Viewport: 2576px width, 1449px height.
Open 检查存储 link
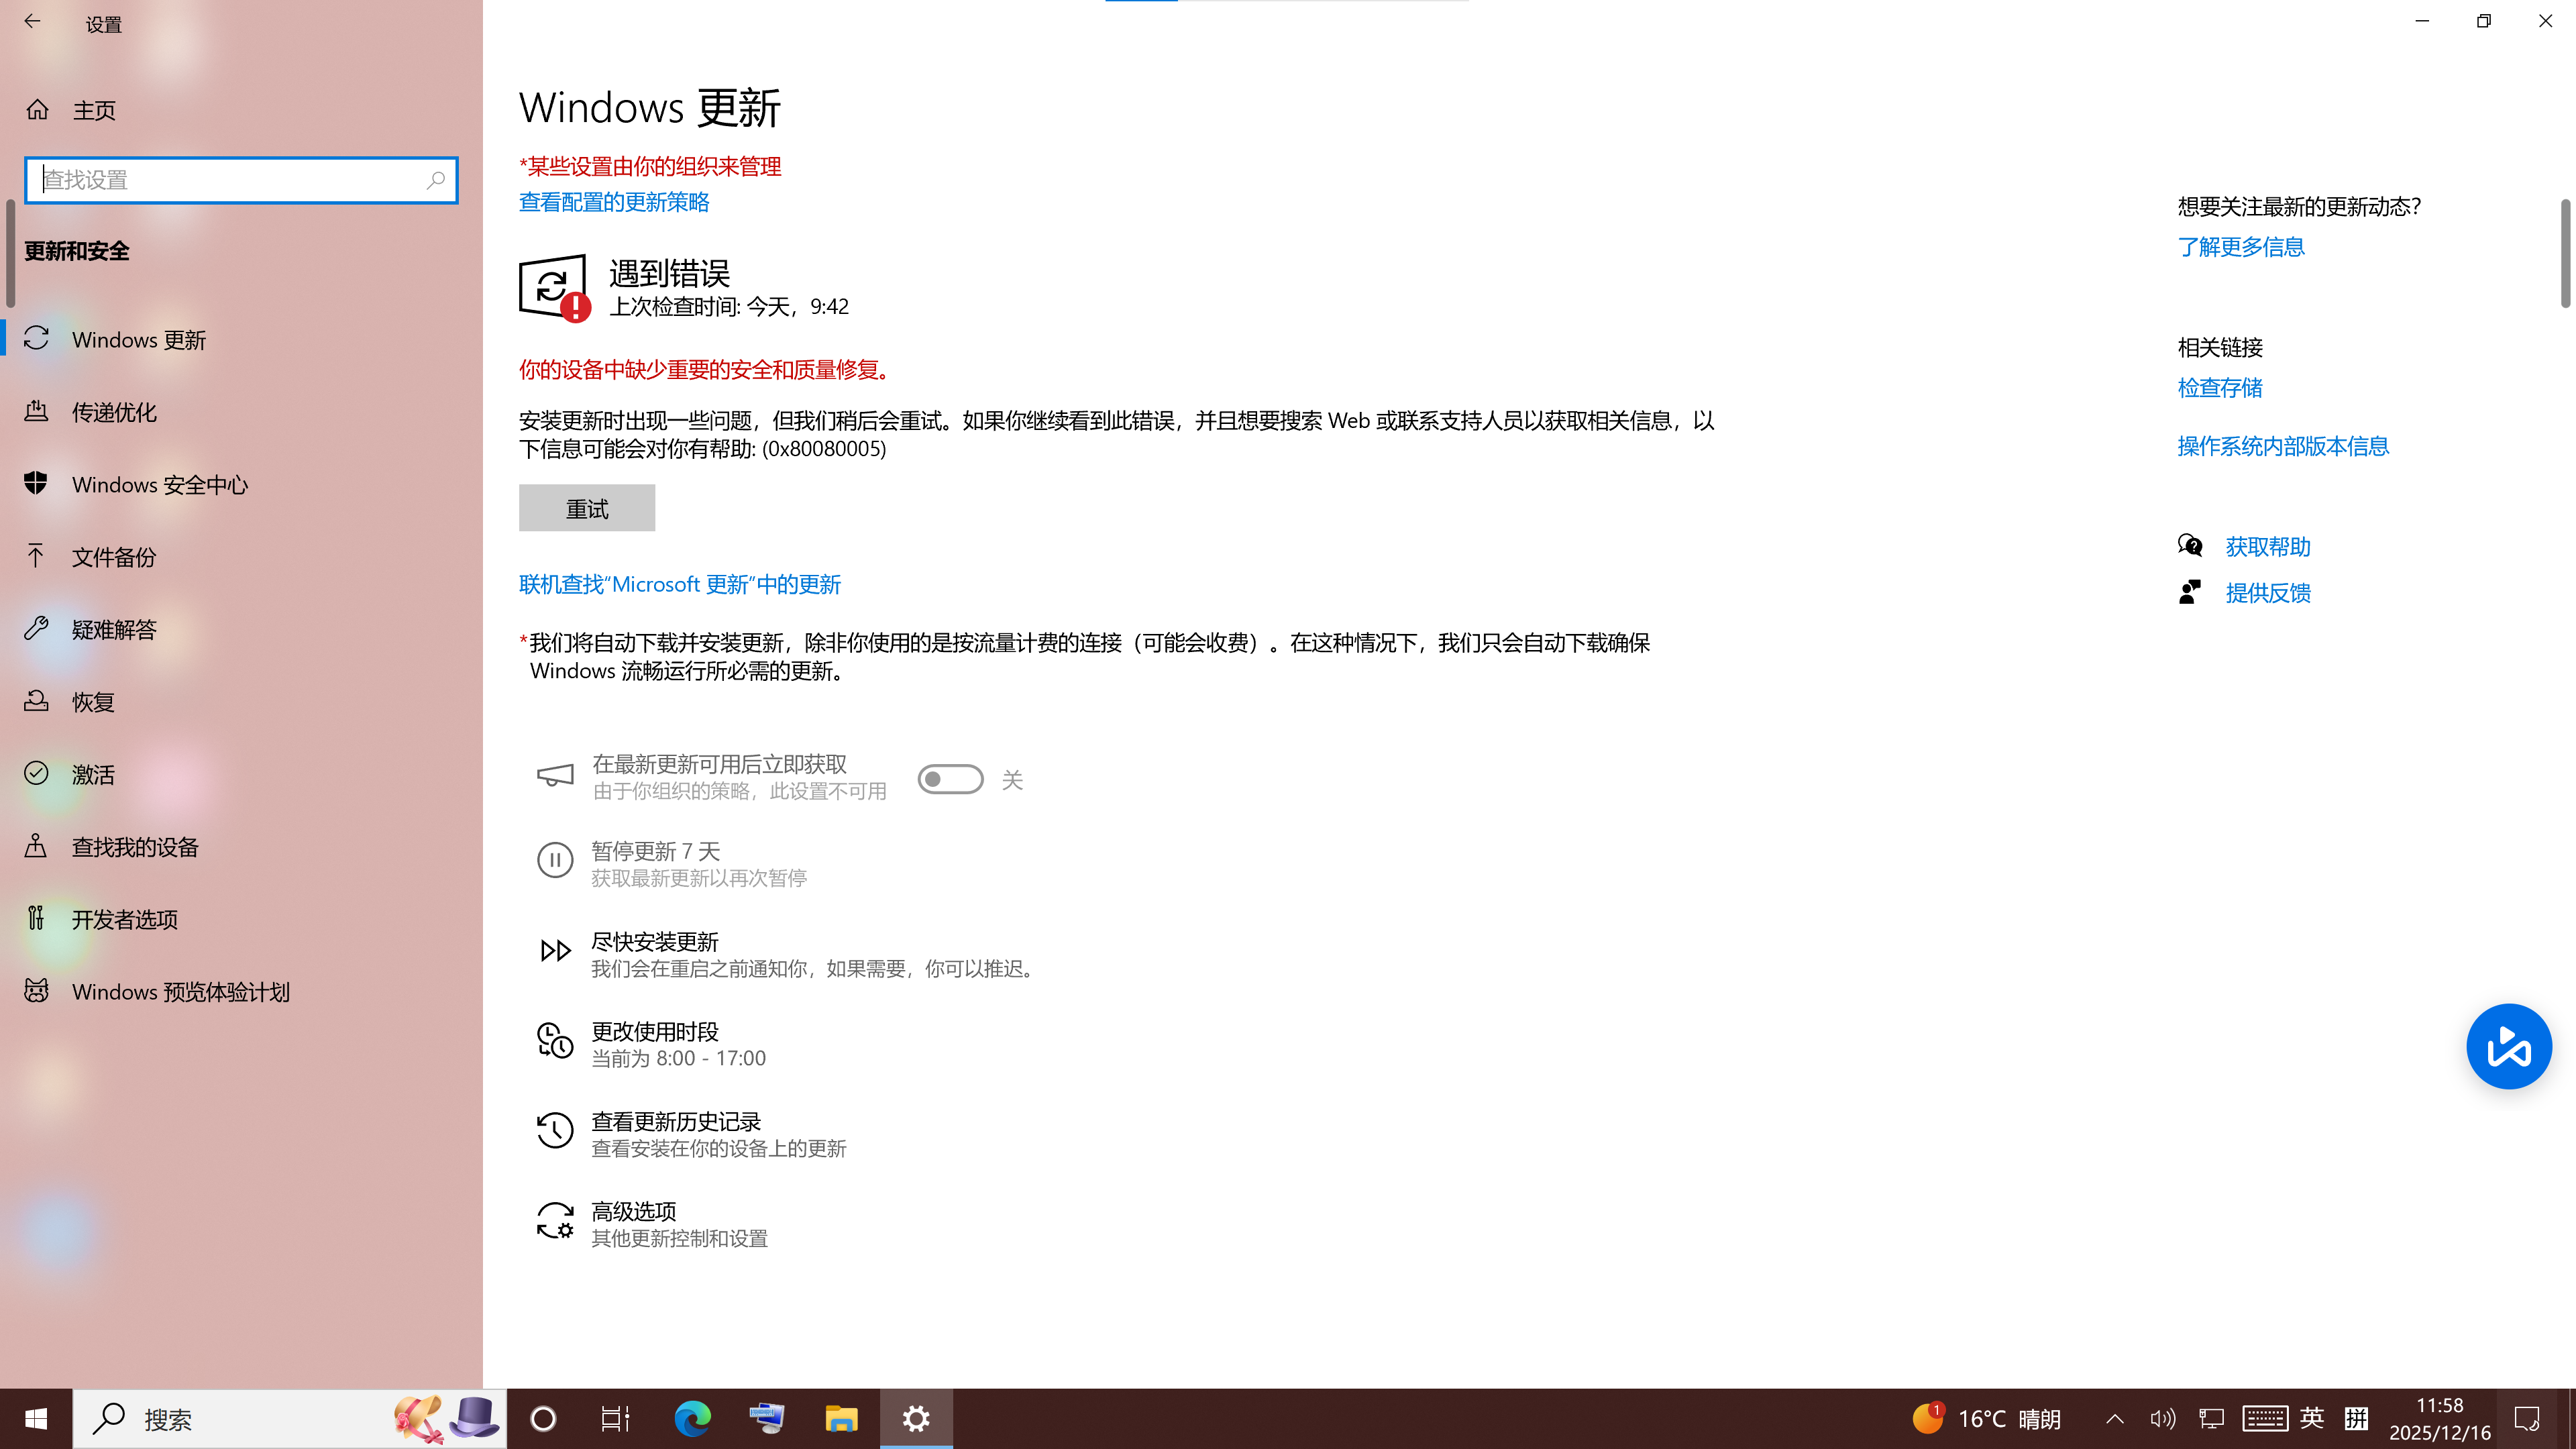[x=2220, y=388]
